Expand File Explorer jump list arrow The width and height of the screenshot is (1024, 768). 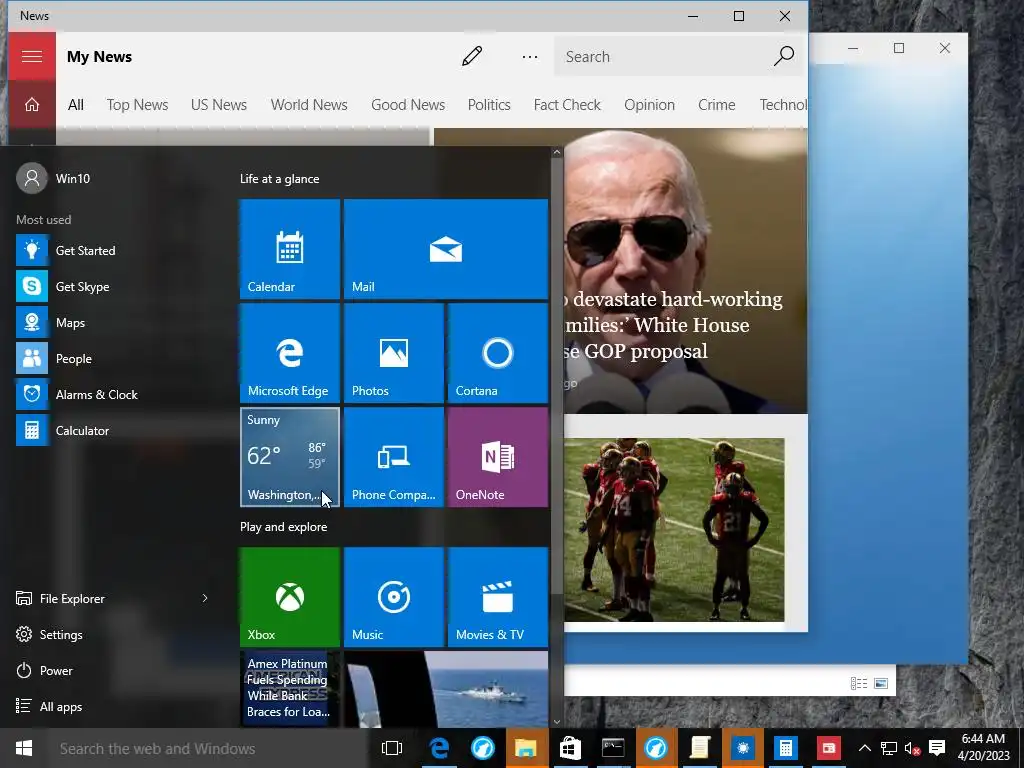pyautogui.click(x=205, y=598)
